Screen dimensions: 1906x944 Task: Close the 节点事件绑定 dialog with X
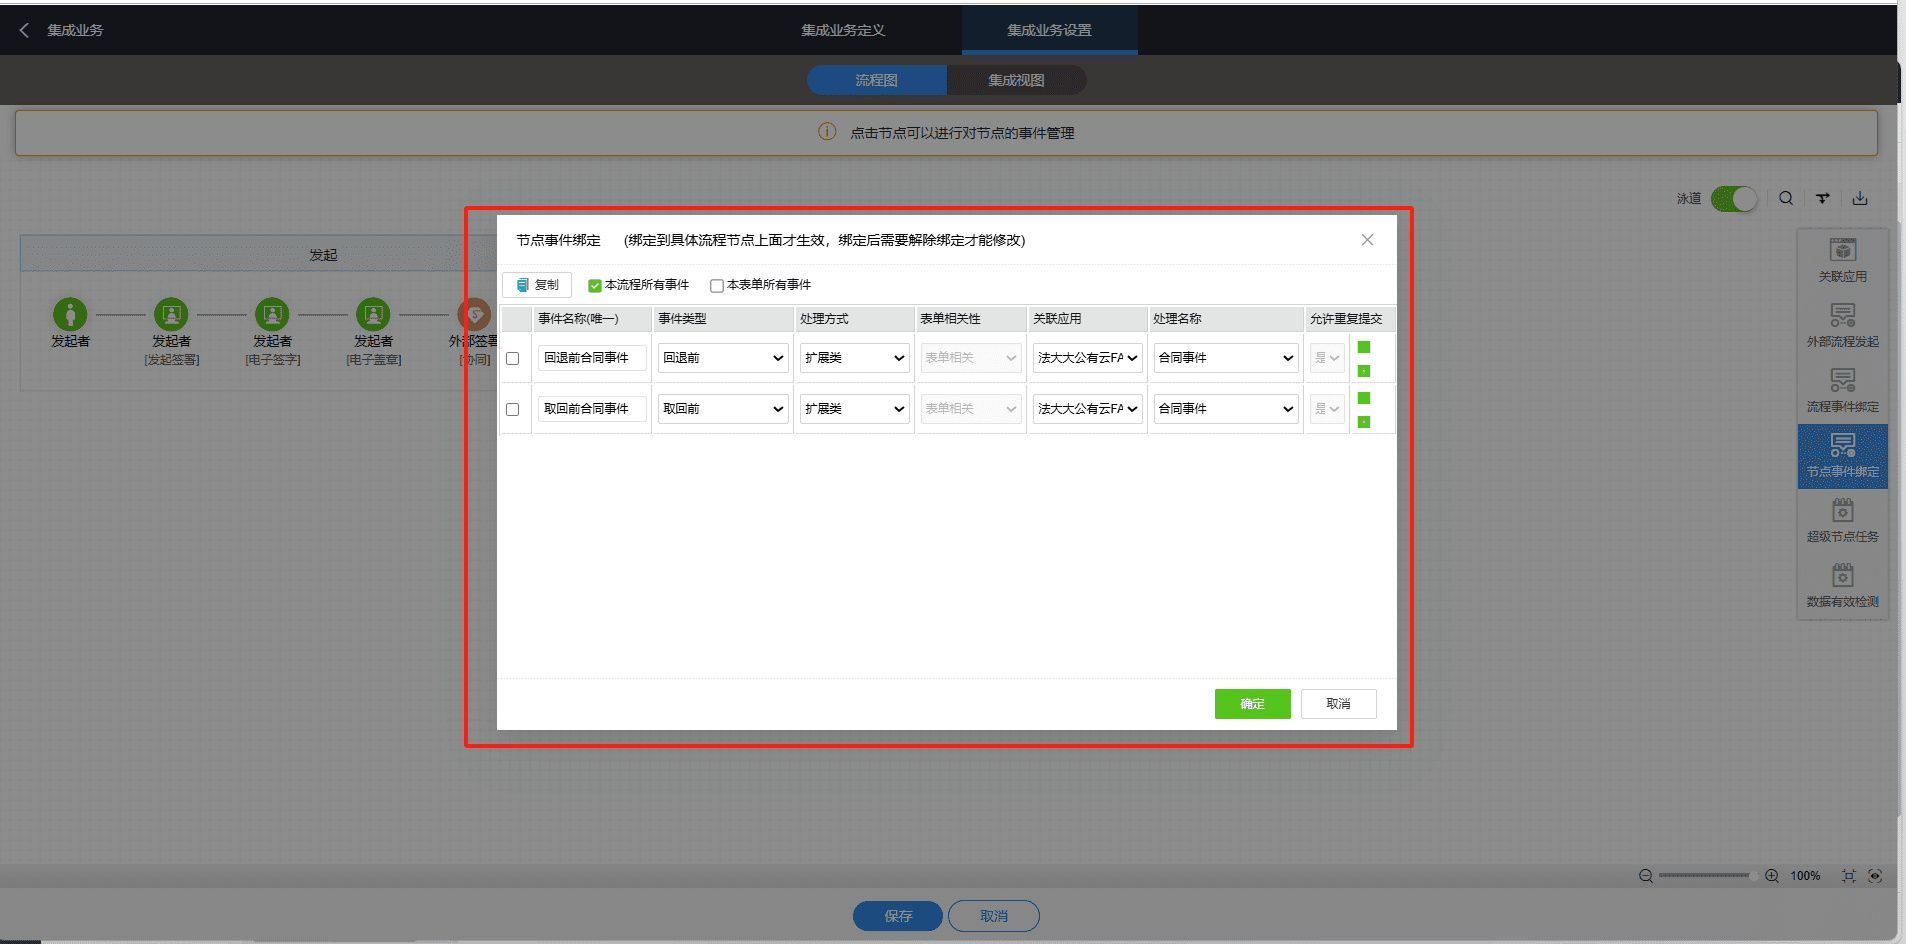1367,240
